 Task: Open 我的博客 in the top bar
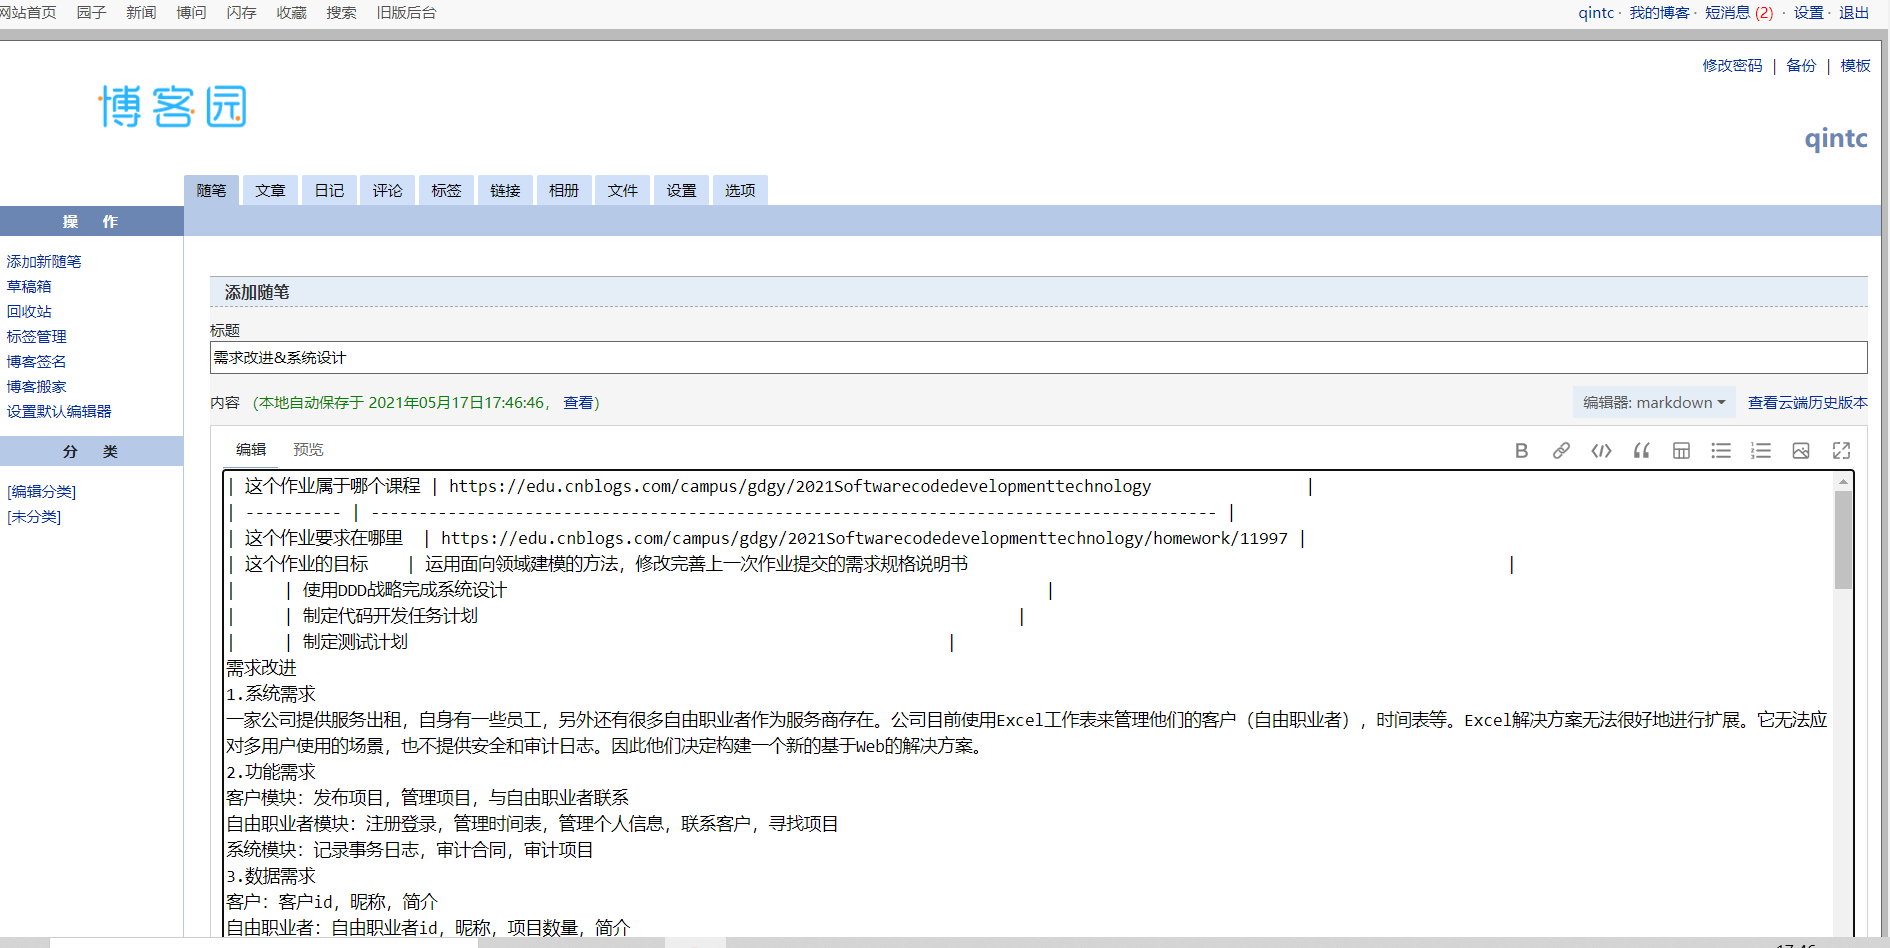pos(1660,13)
